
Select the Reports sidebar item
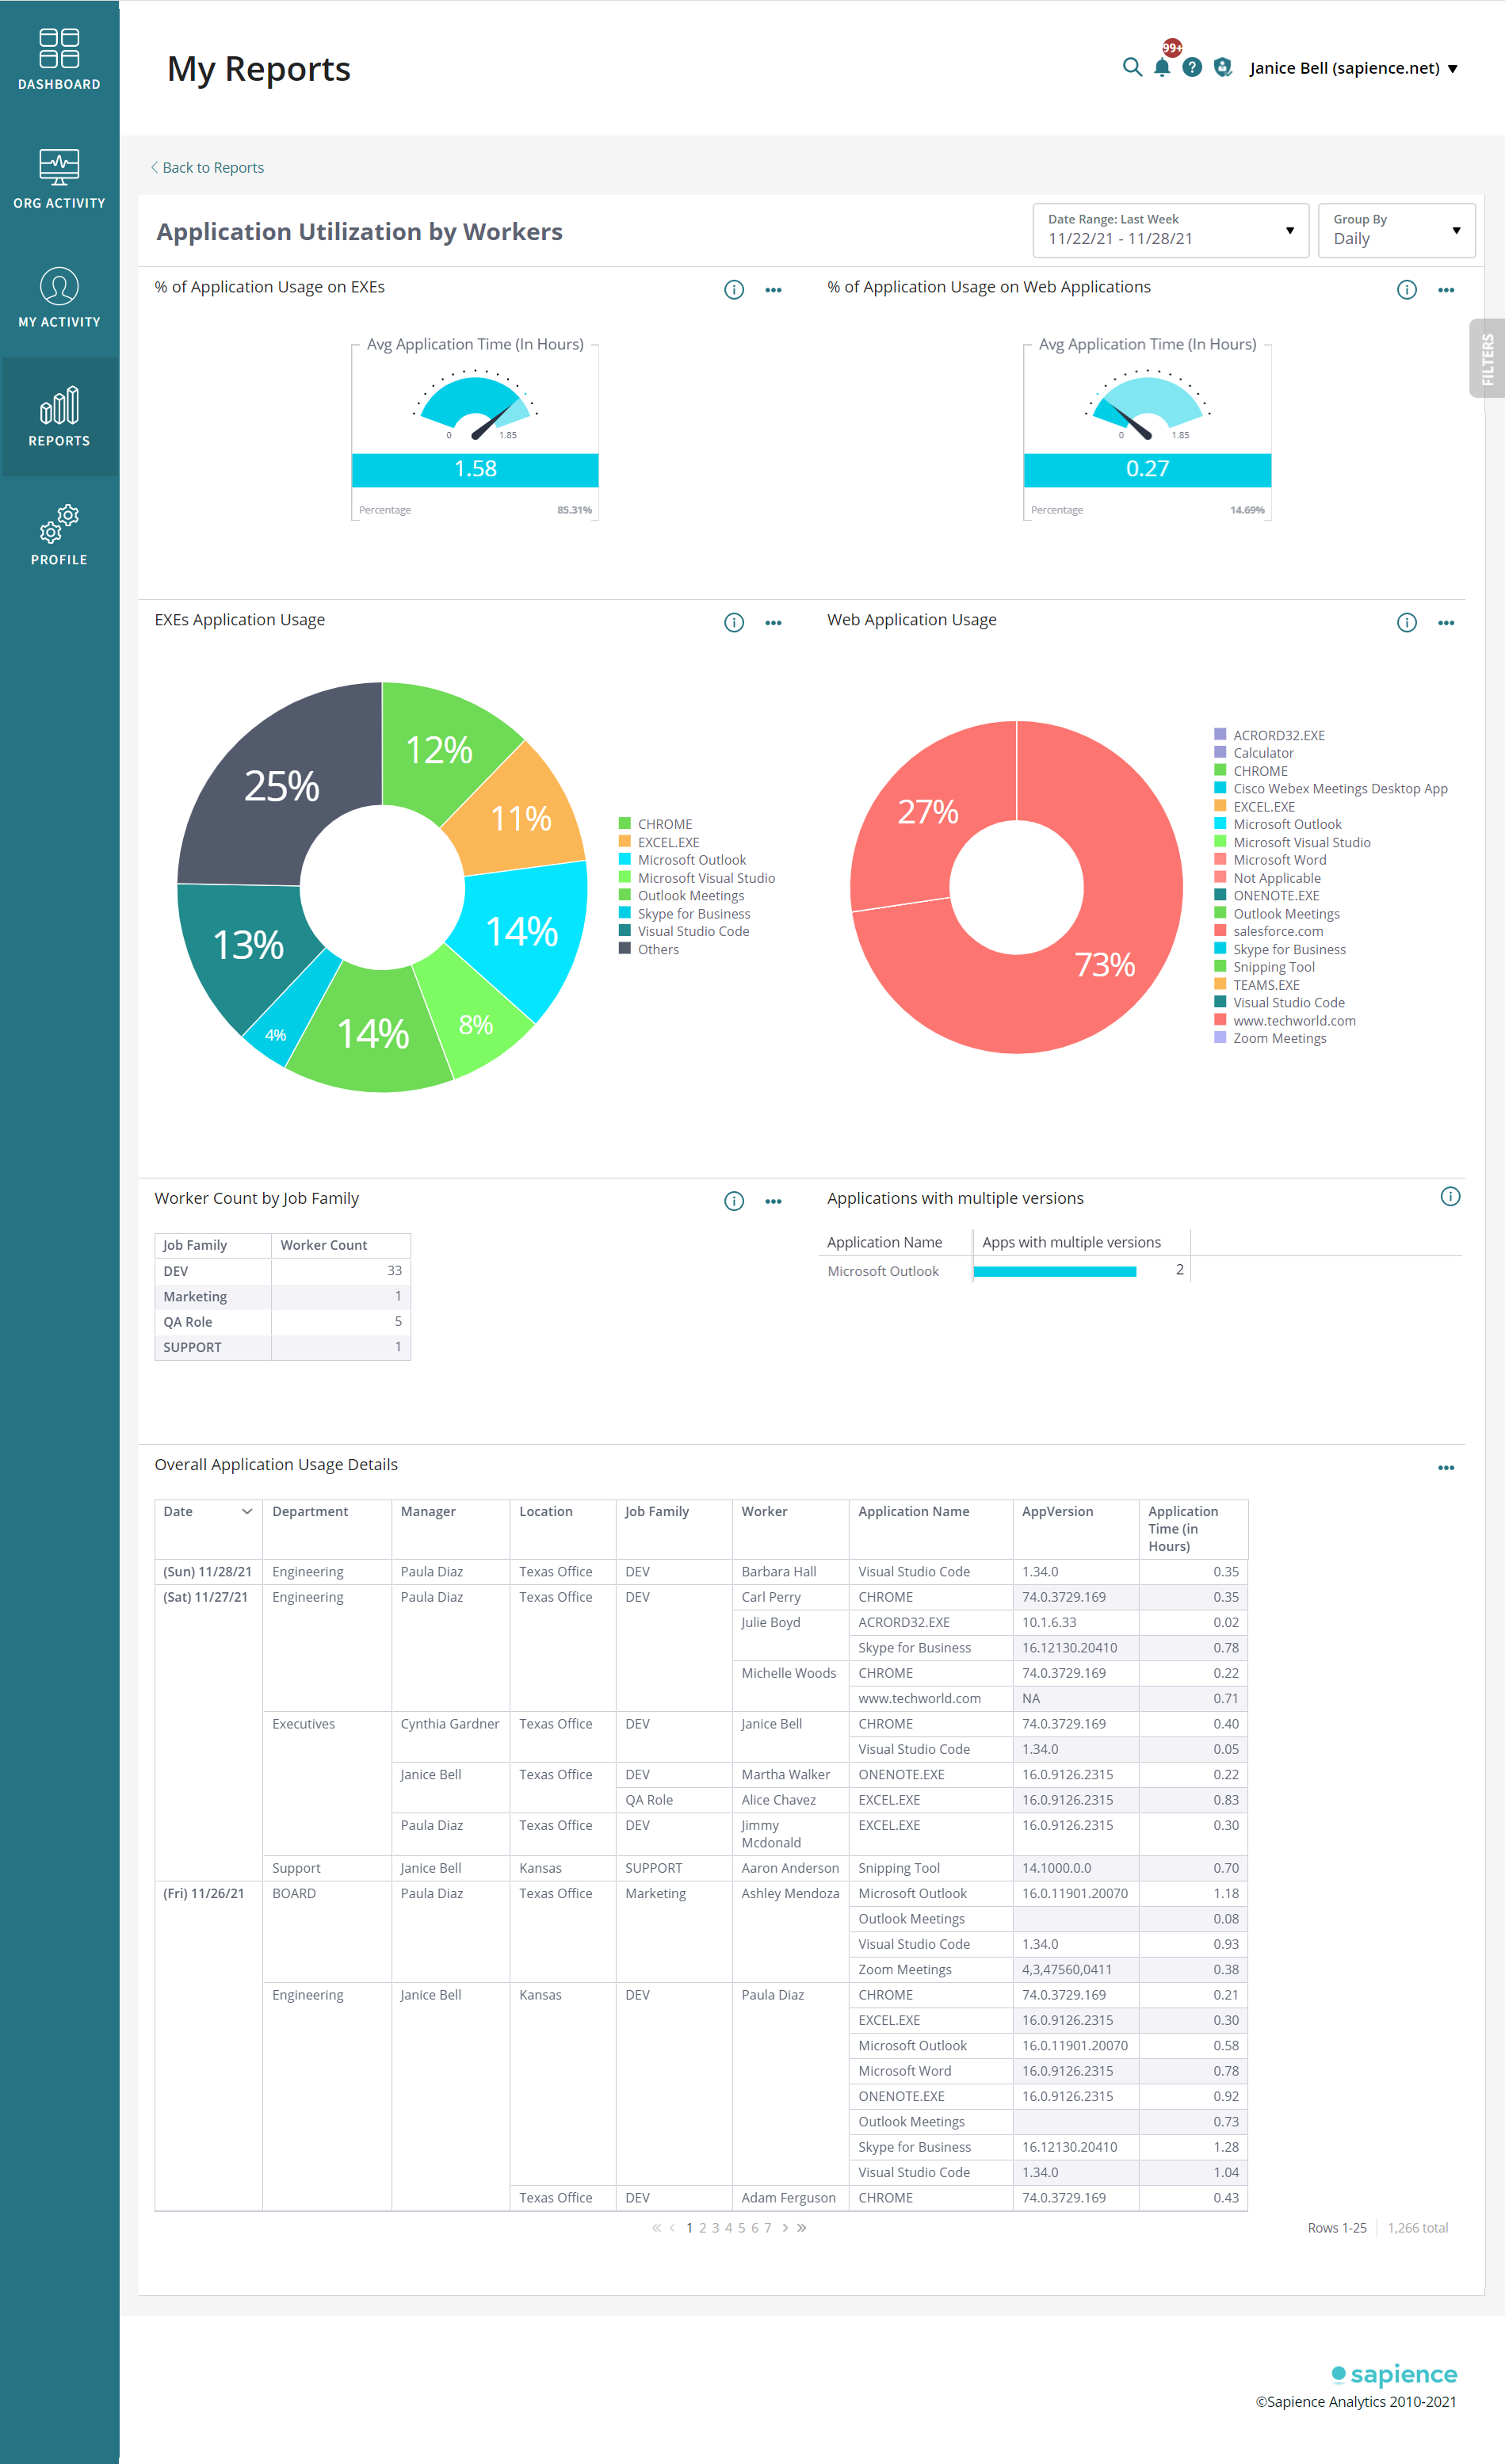[x=59, y=417]
